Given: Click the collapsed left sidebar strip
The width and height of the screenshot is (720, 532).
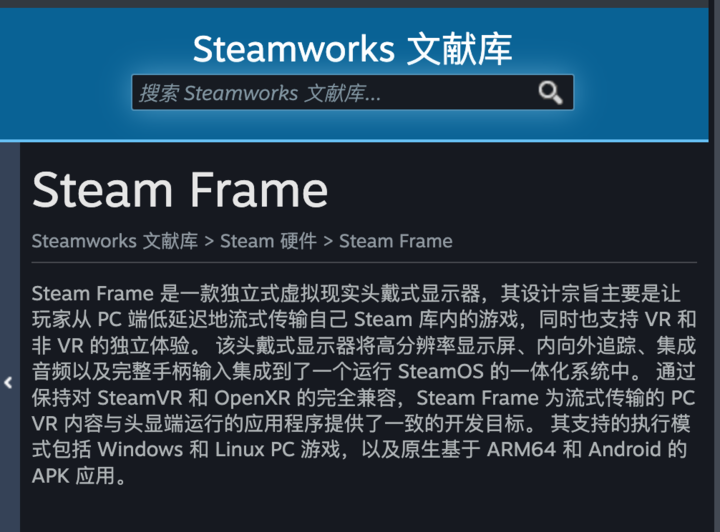Looking at the screenshot, I should click(10, 337).
